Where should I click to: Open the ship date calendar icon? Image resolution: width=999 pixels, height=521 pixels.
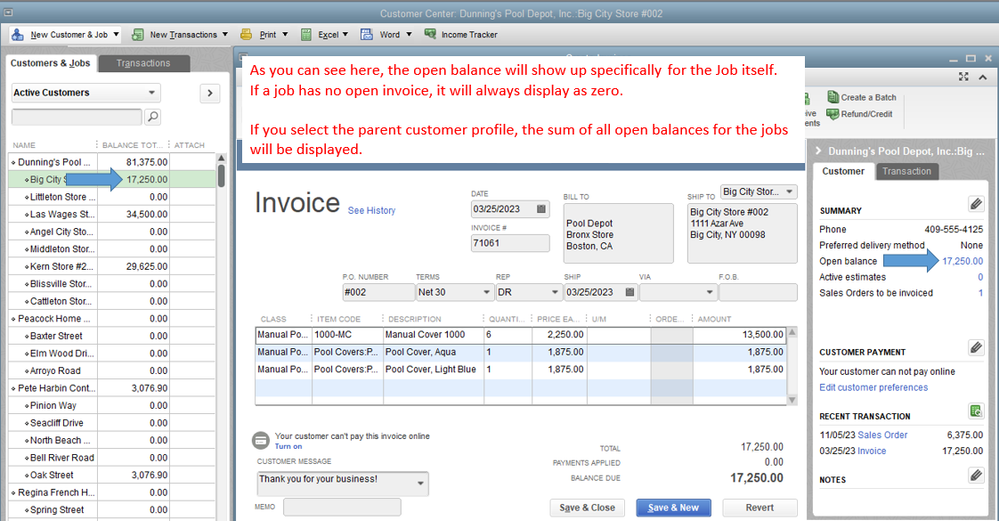coord(630,292)
